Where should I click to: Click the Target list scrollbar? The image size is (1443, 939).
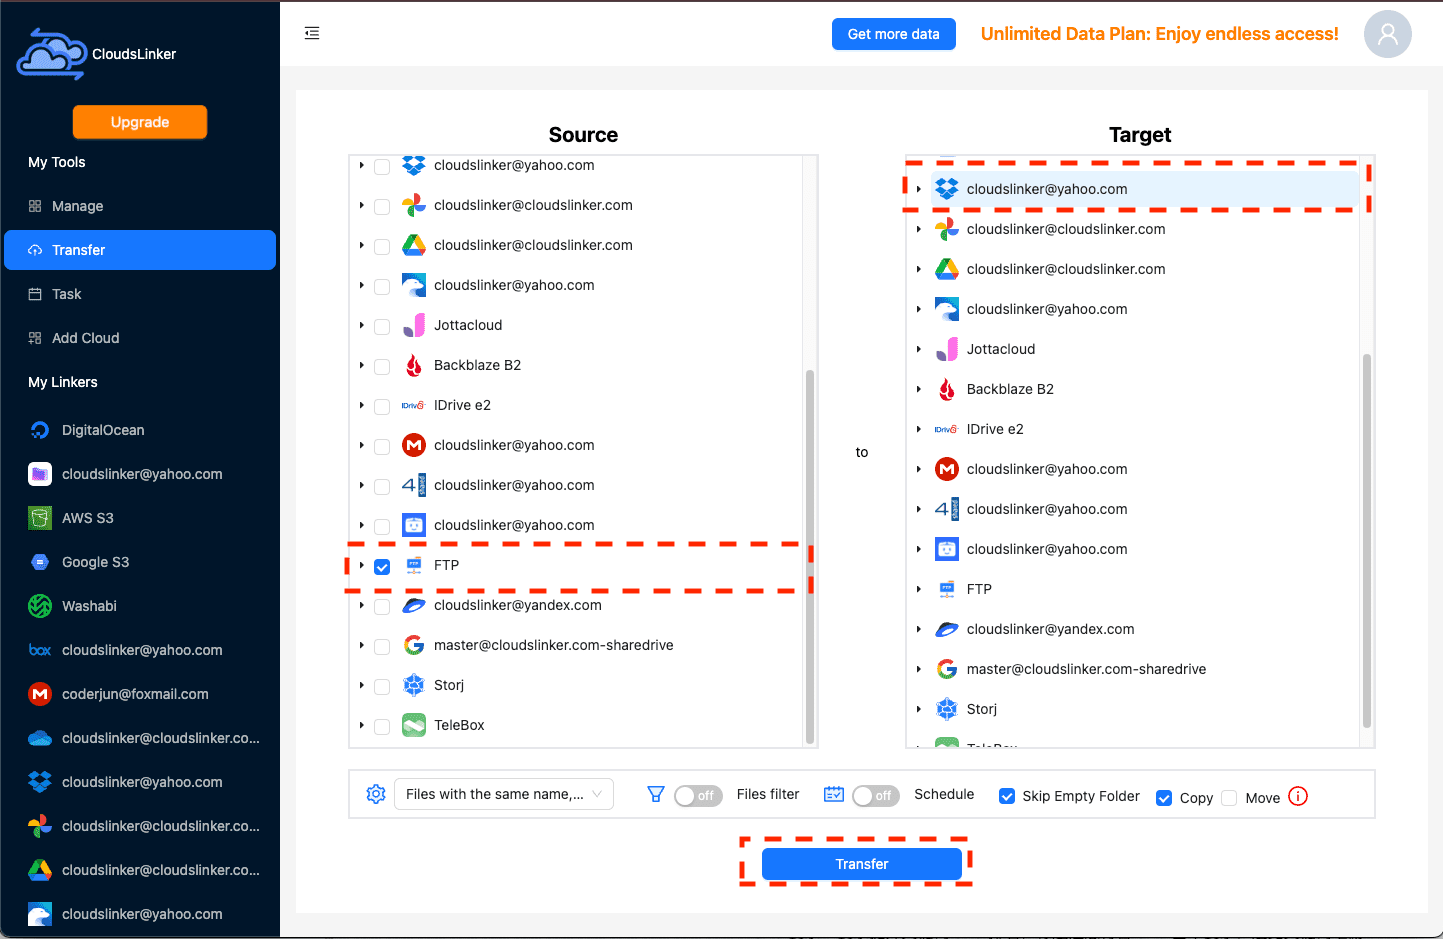point(1367,540)
